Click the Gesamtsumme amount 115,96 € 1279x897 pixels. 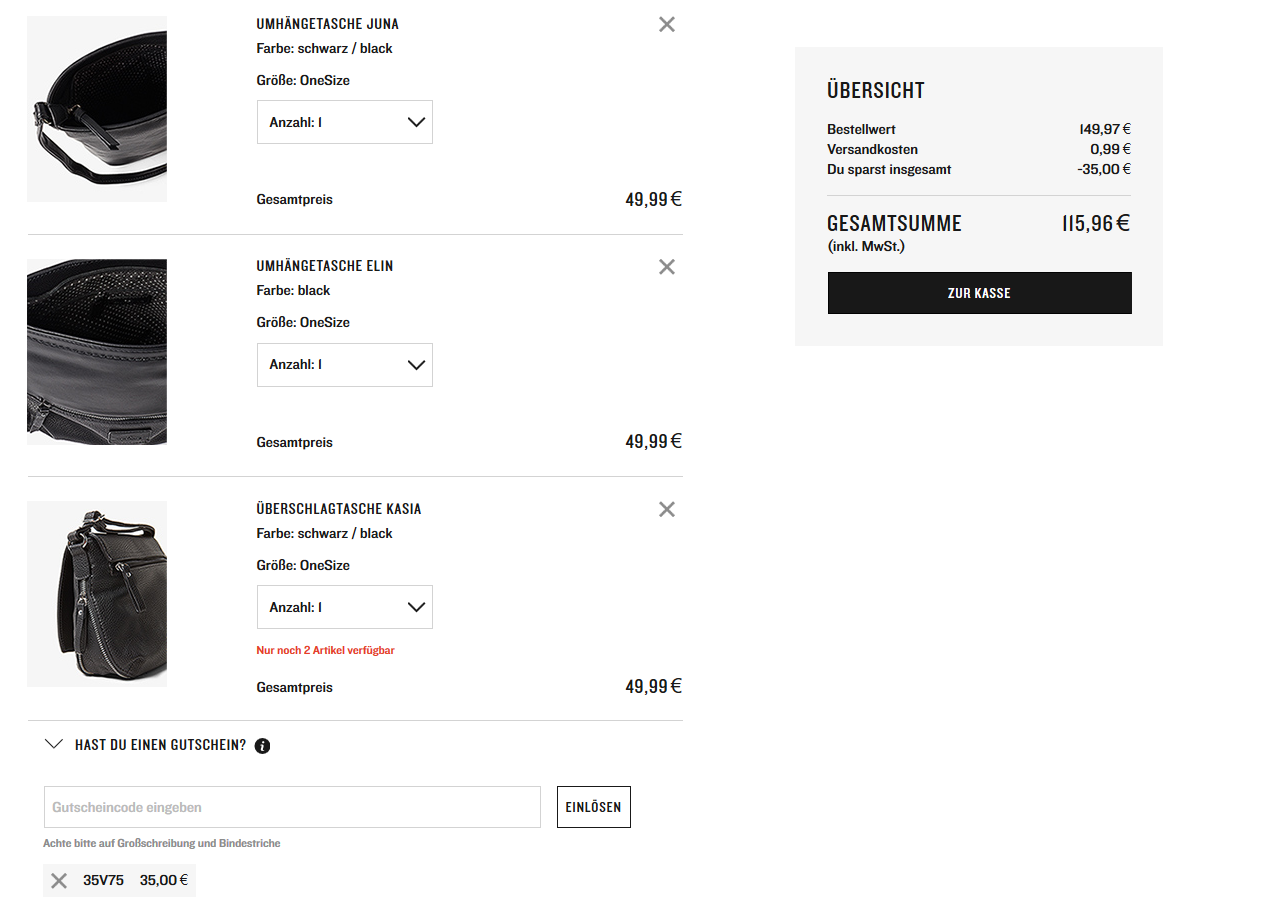(x=1095, y=224)
